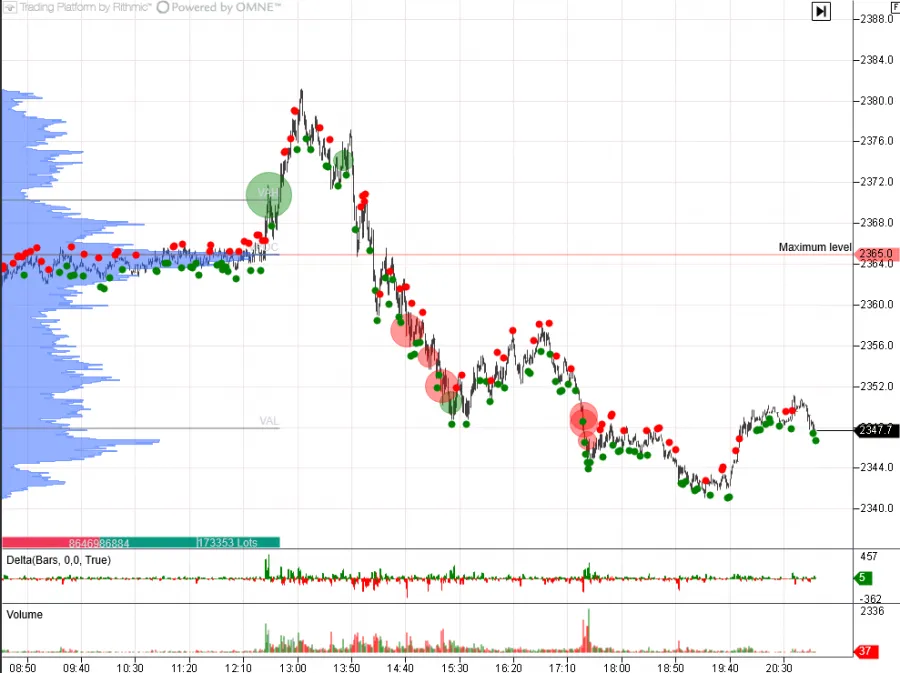Select the Volume indicator panel label

(x=25, y=615)
